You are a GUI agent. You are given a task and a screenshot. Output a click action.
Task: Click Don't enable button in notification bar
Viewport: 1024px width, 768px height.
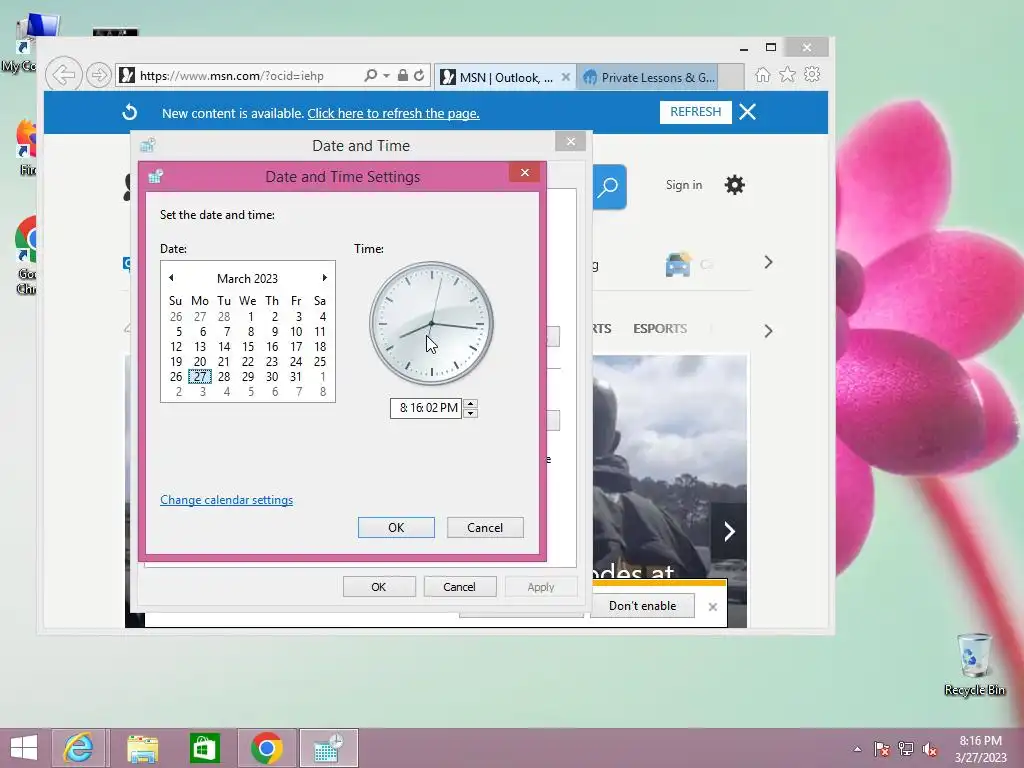643,606
